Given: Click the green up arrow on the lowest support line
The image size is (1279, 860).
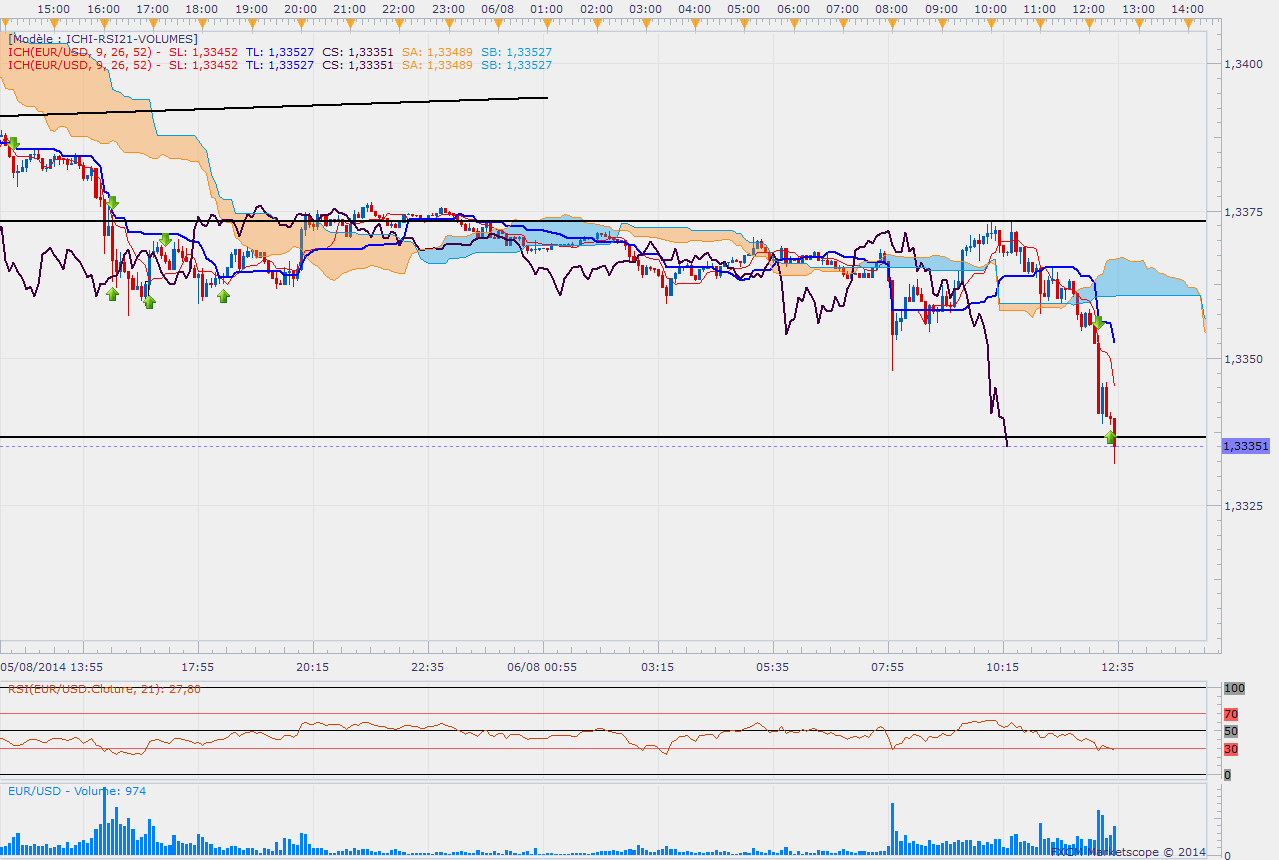Looking at the screenshot, I should click(1111, 437).
